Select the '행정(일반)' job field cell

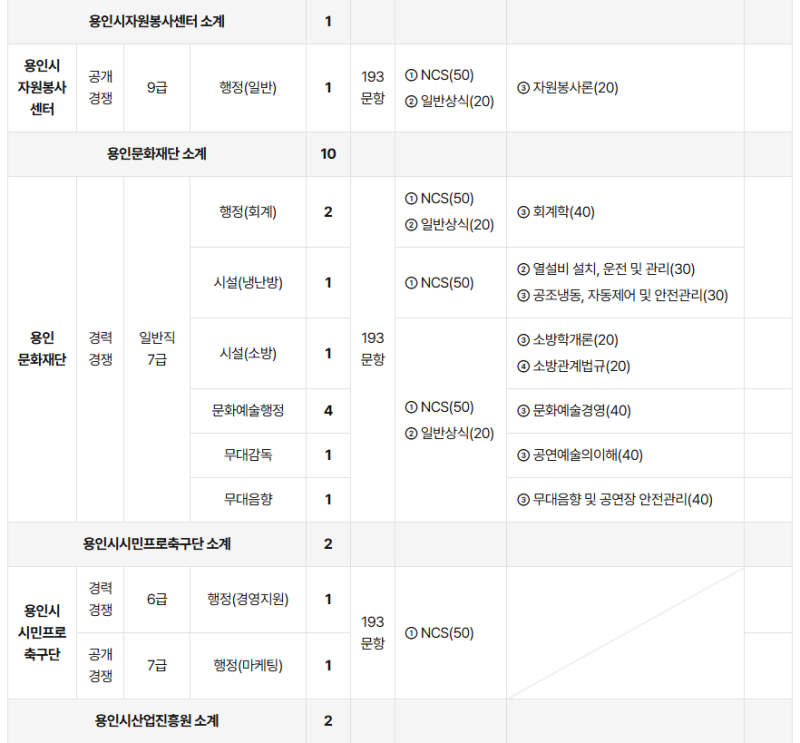click(x=248, y=88)
